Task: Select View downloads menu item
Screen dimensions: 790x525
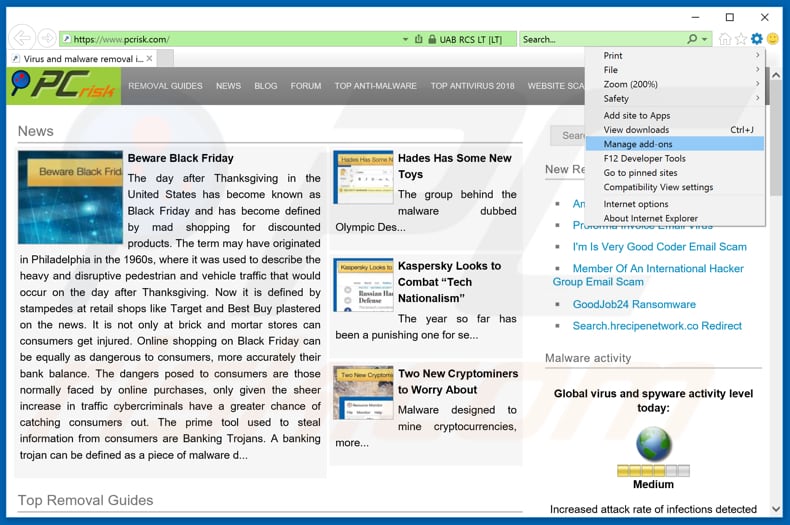Action: coord(675,130)
